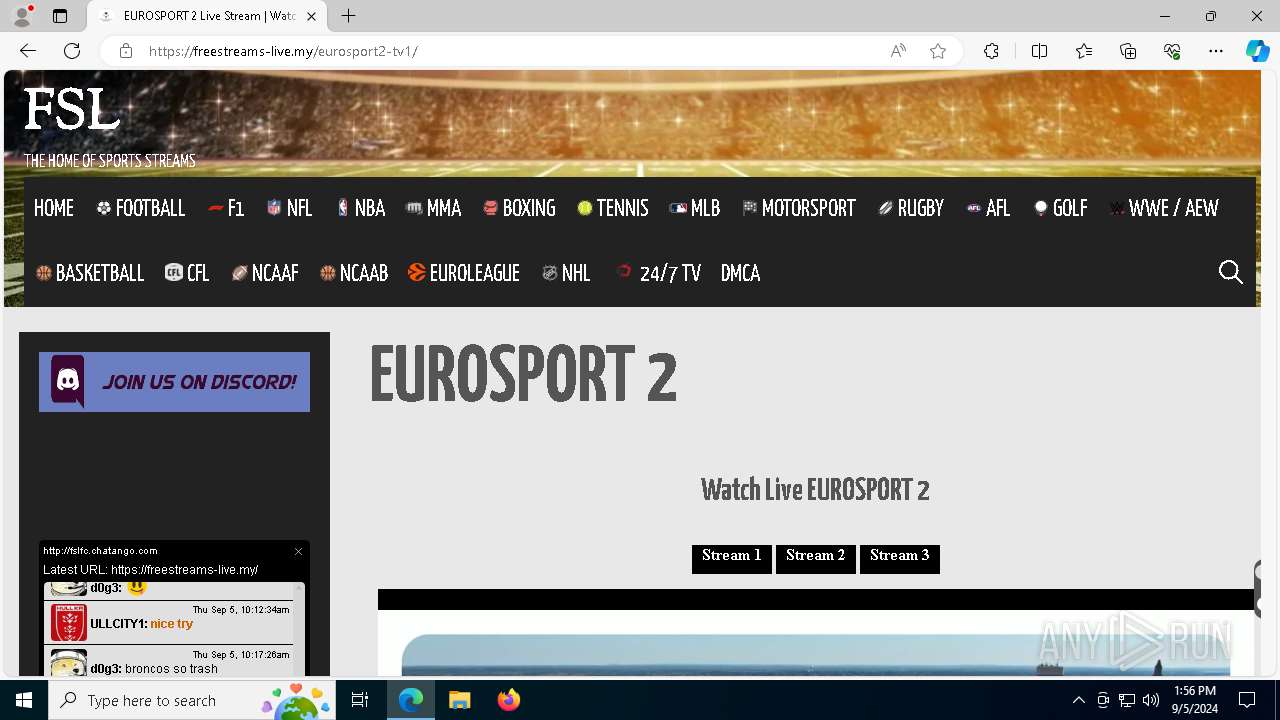The height and width of the screenshot is (720, 1280).
Task: Close the EUROSPORT 2 Live Stream tab
Action: [311, 16]
